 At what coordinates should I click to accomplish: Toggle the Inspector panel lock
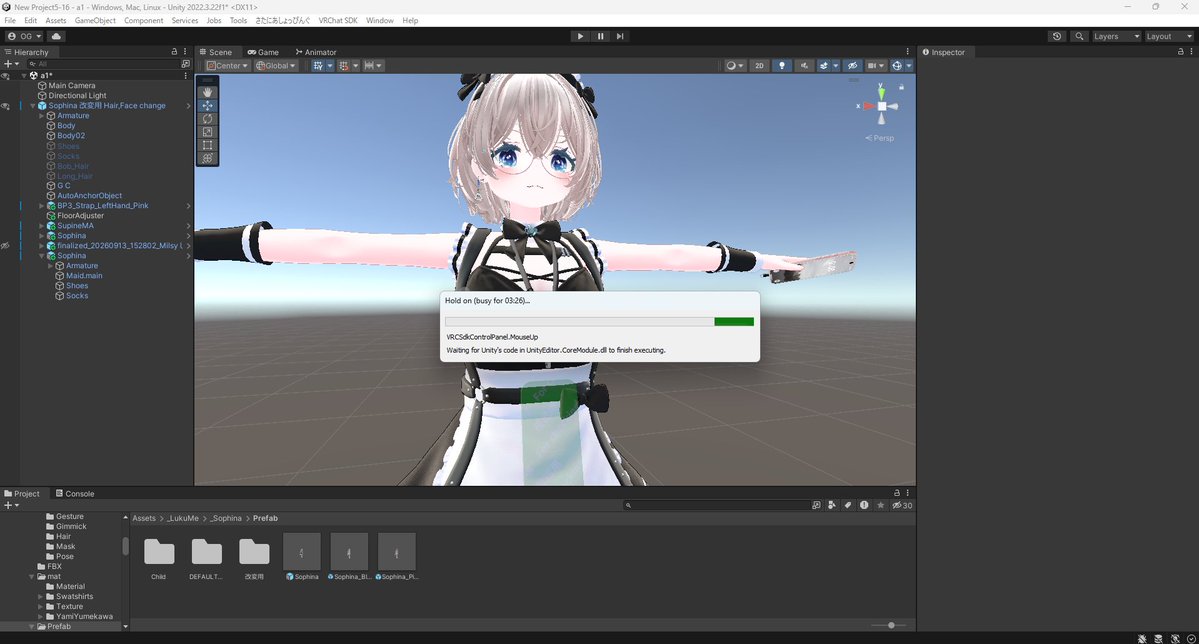(1181, 52)
